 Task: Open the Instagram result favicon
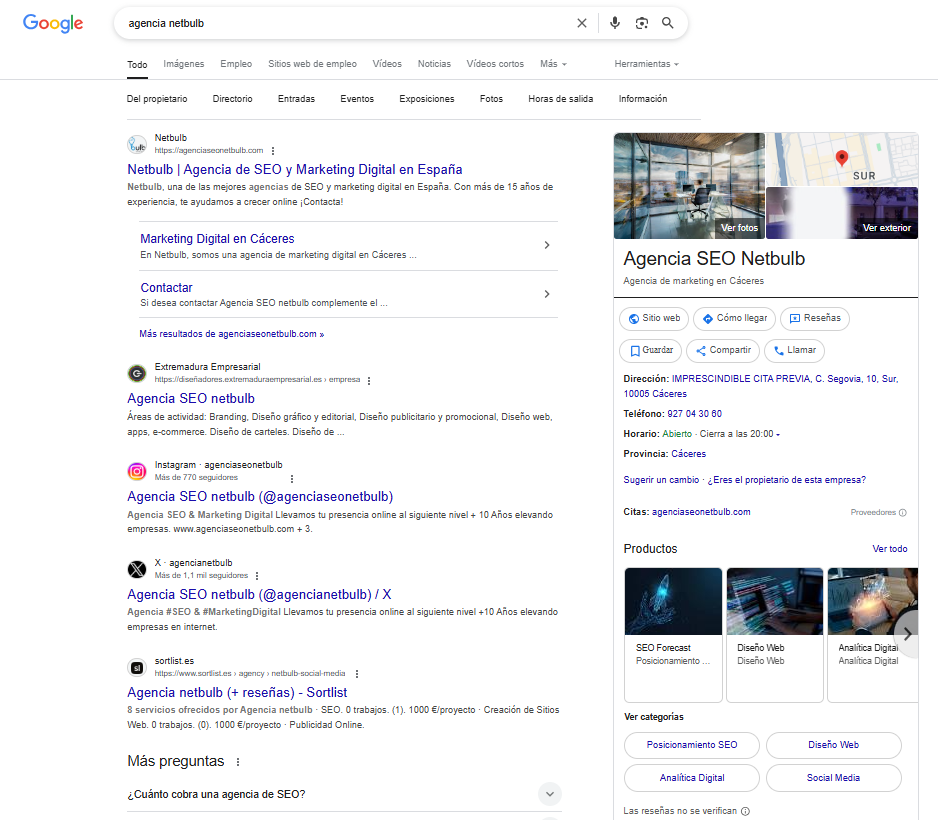(x=137, y=470)
